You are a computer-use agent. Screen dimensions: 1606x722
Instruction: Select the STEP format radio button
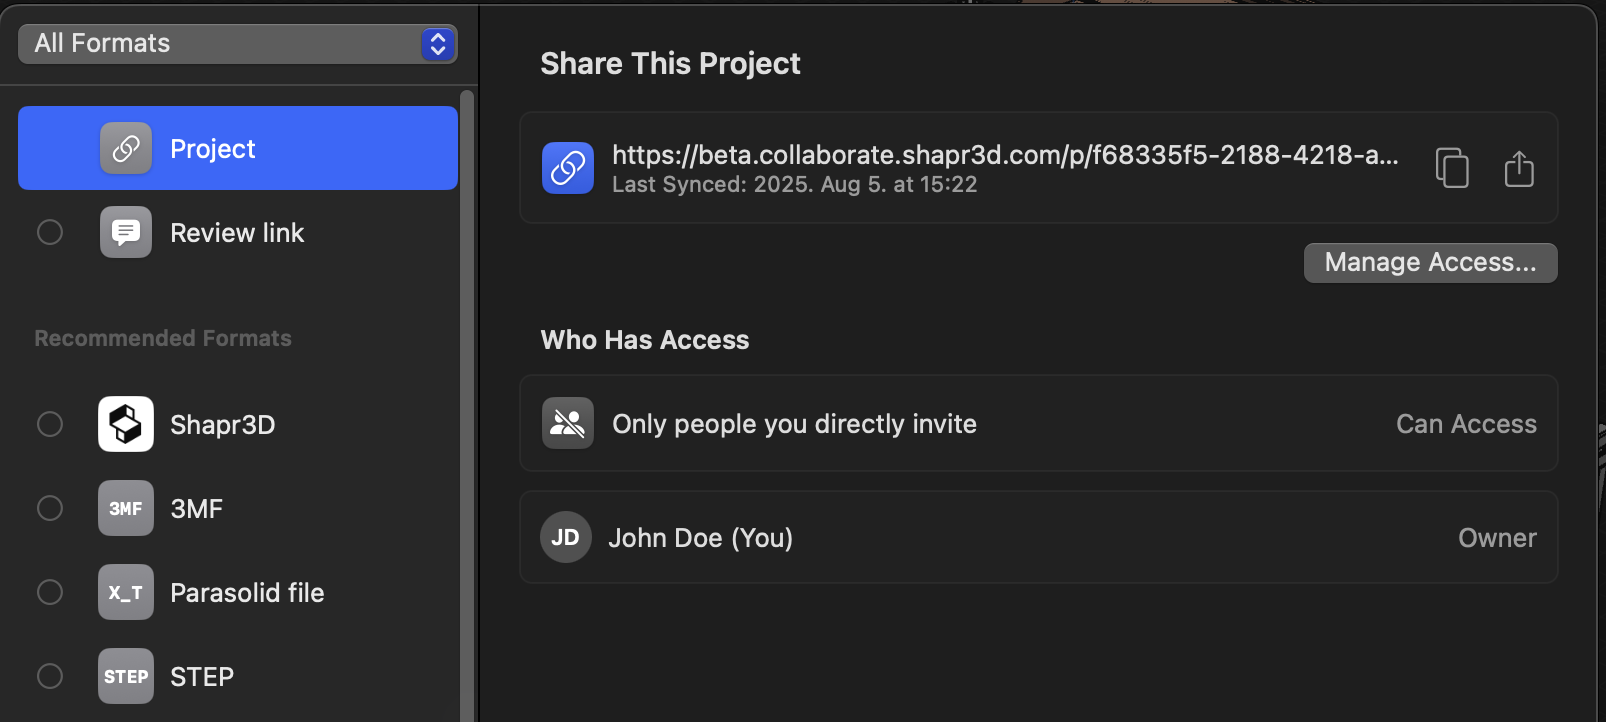point(50,676)
